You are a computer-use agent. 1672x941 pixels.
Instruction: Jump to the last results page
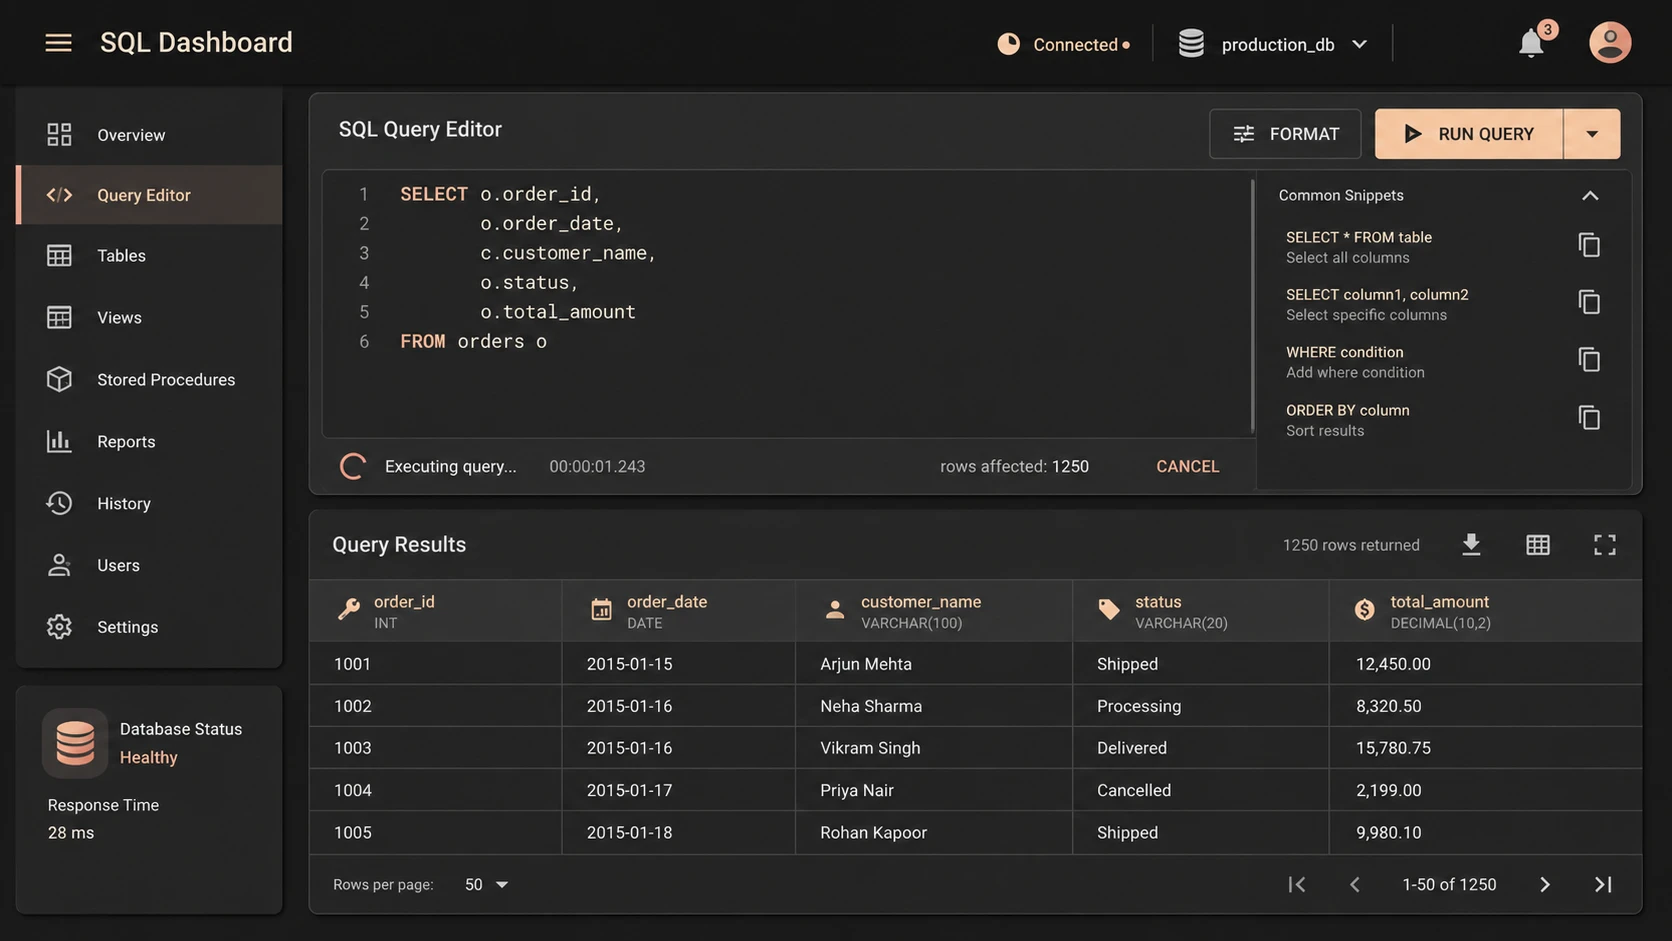(x=1603, y=884)
